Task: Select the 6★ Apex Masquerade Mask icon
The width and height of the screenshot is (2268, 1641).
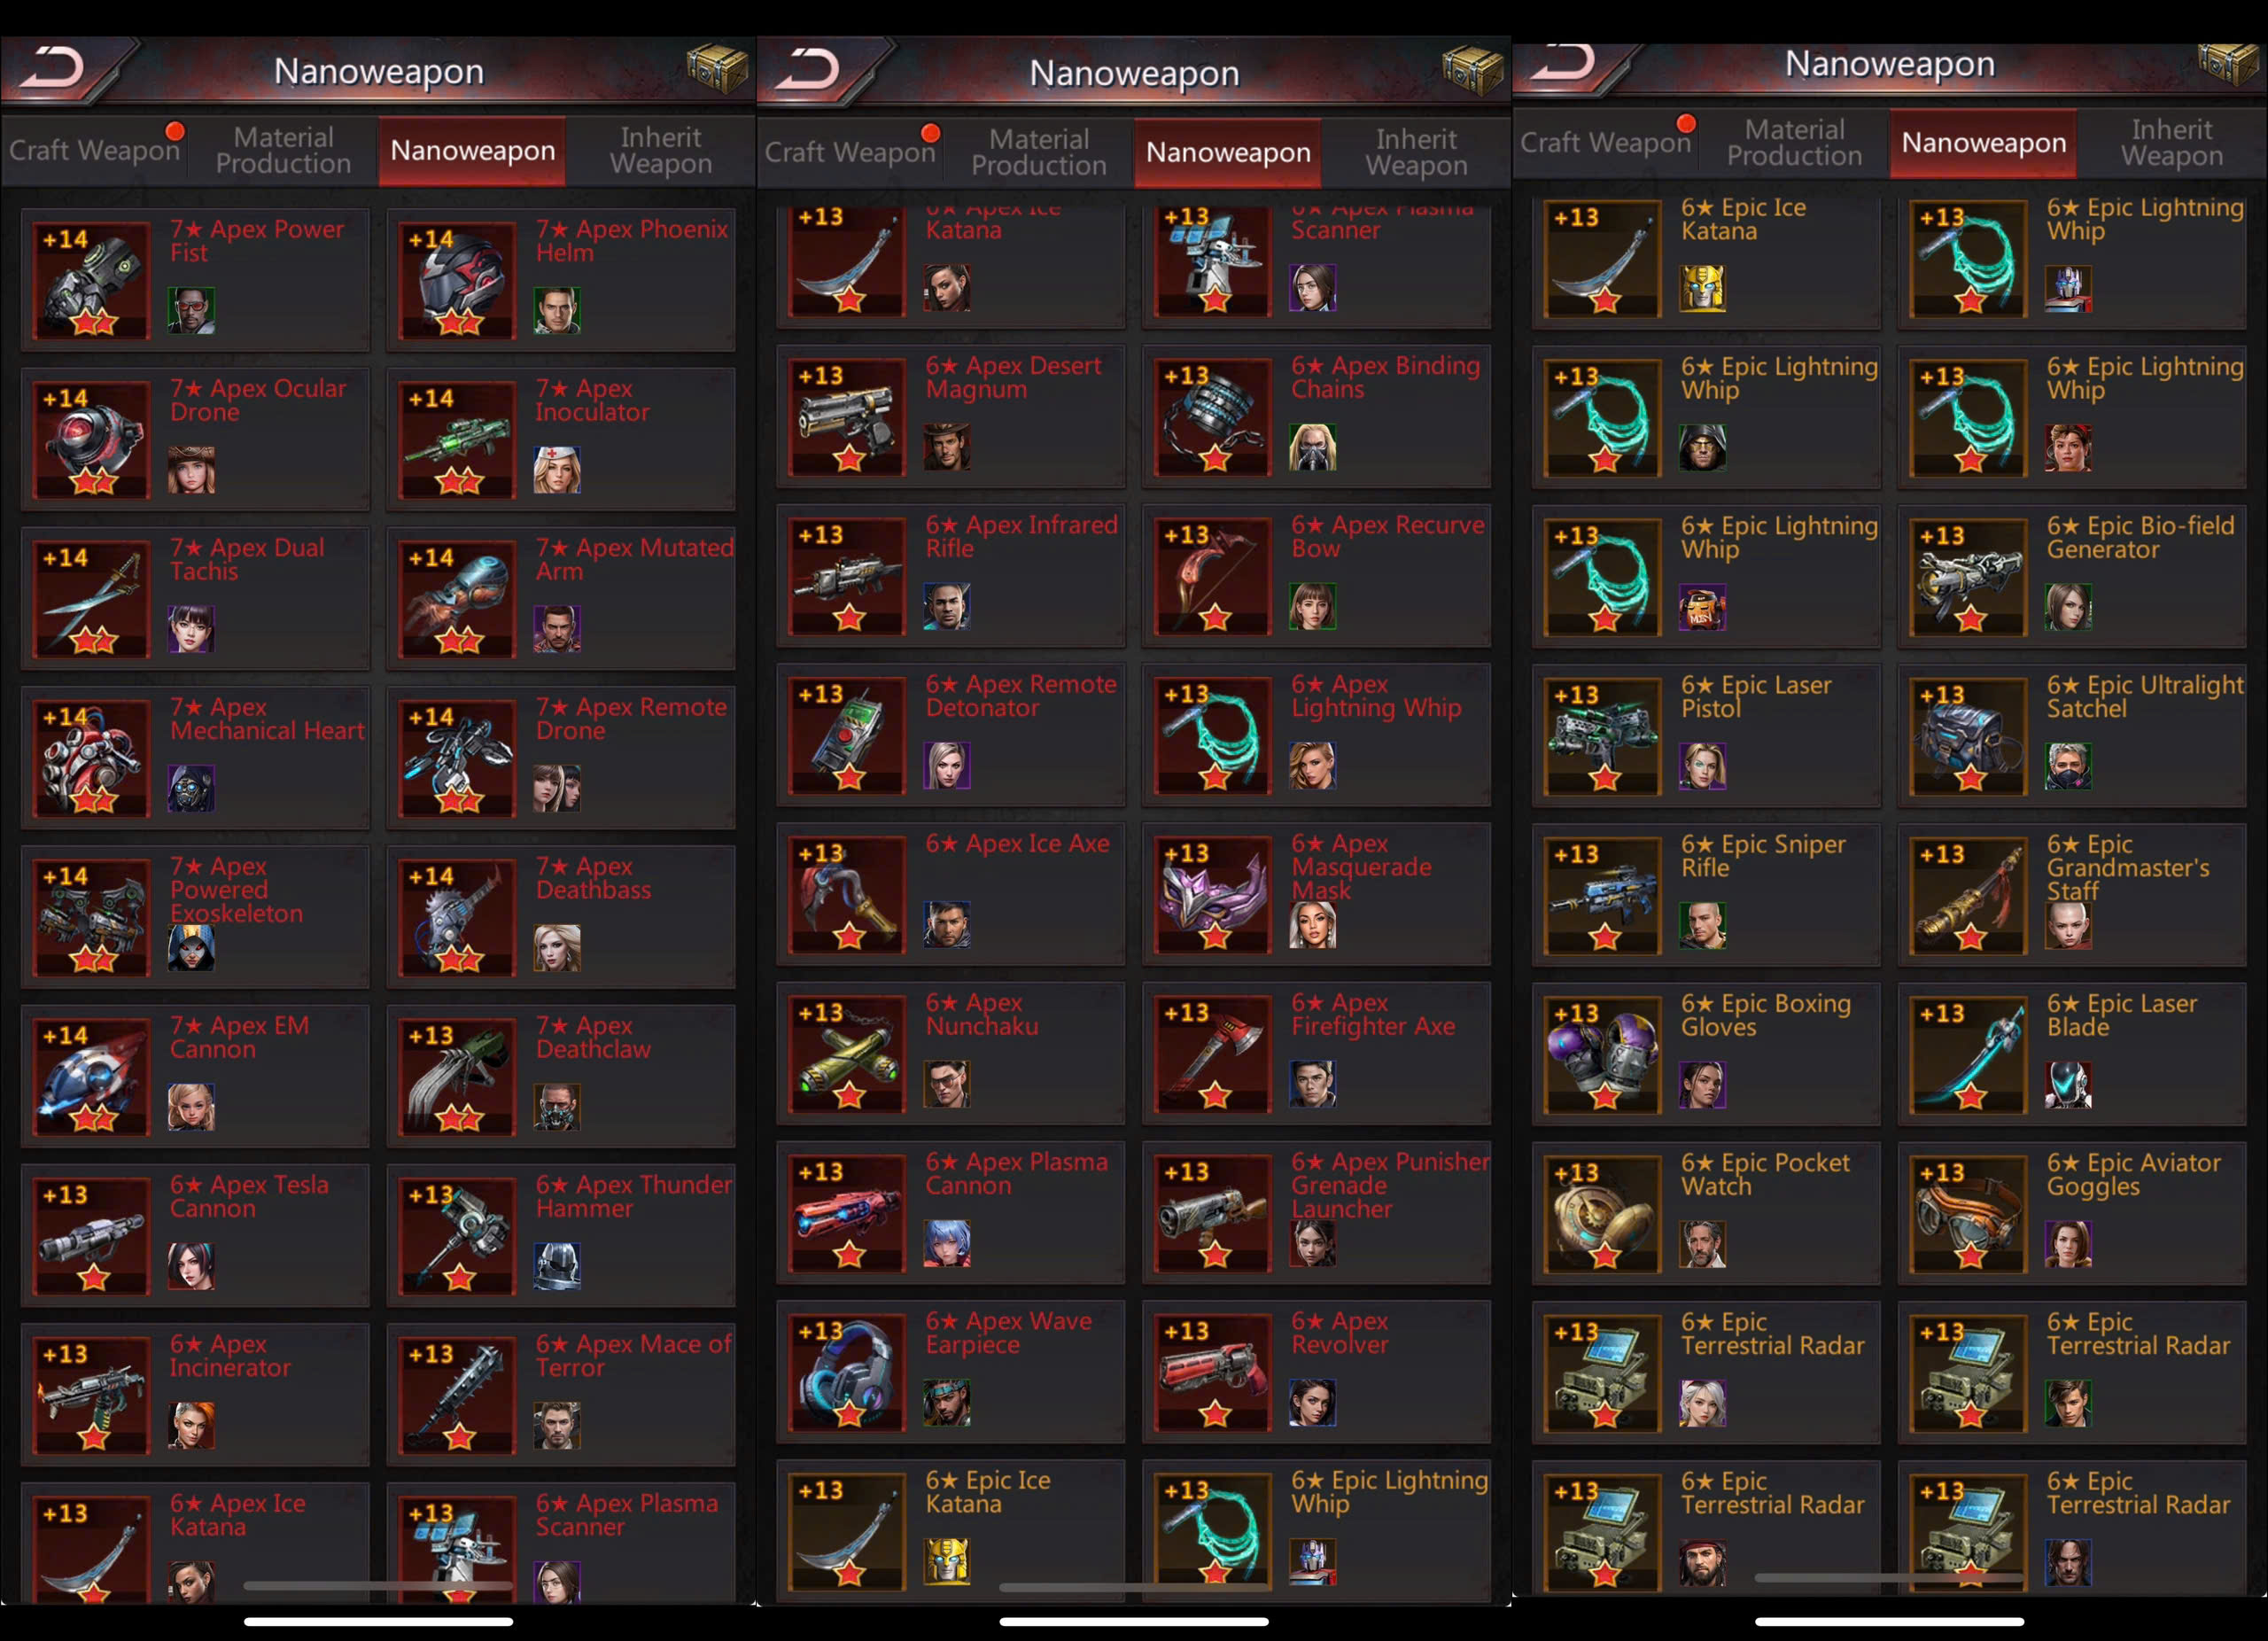Action: 1214,895
